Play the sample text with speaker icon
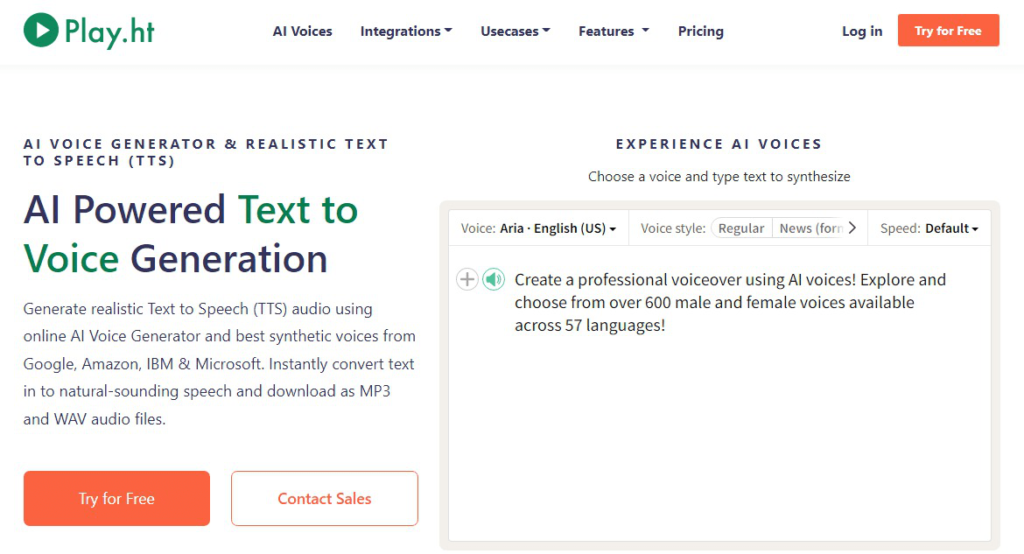The width and height of the screenshot is (1024, 554). pos(494,280)
